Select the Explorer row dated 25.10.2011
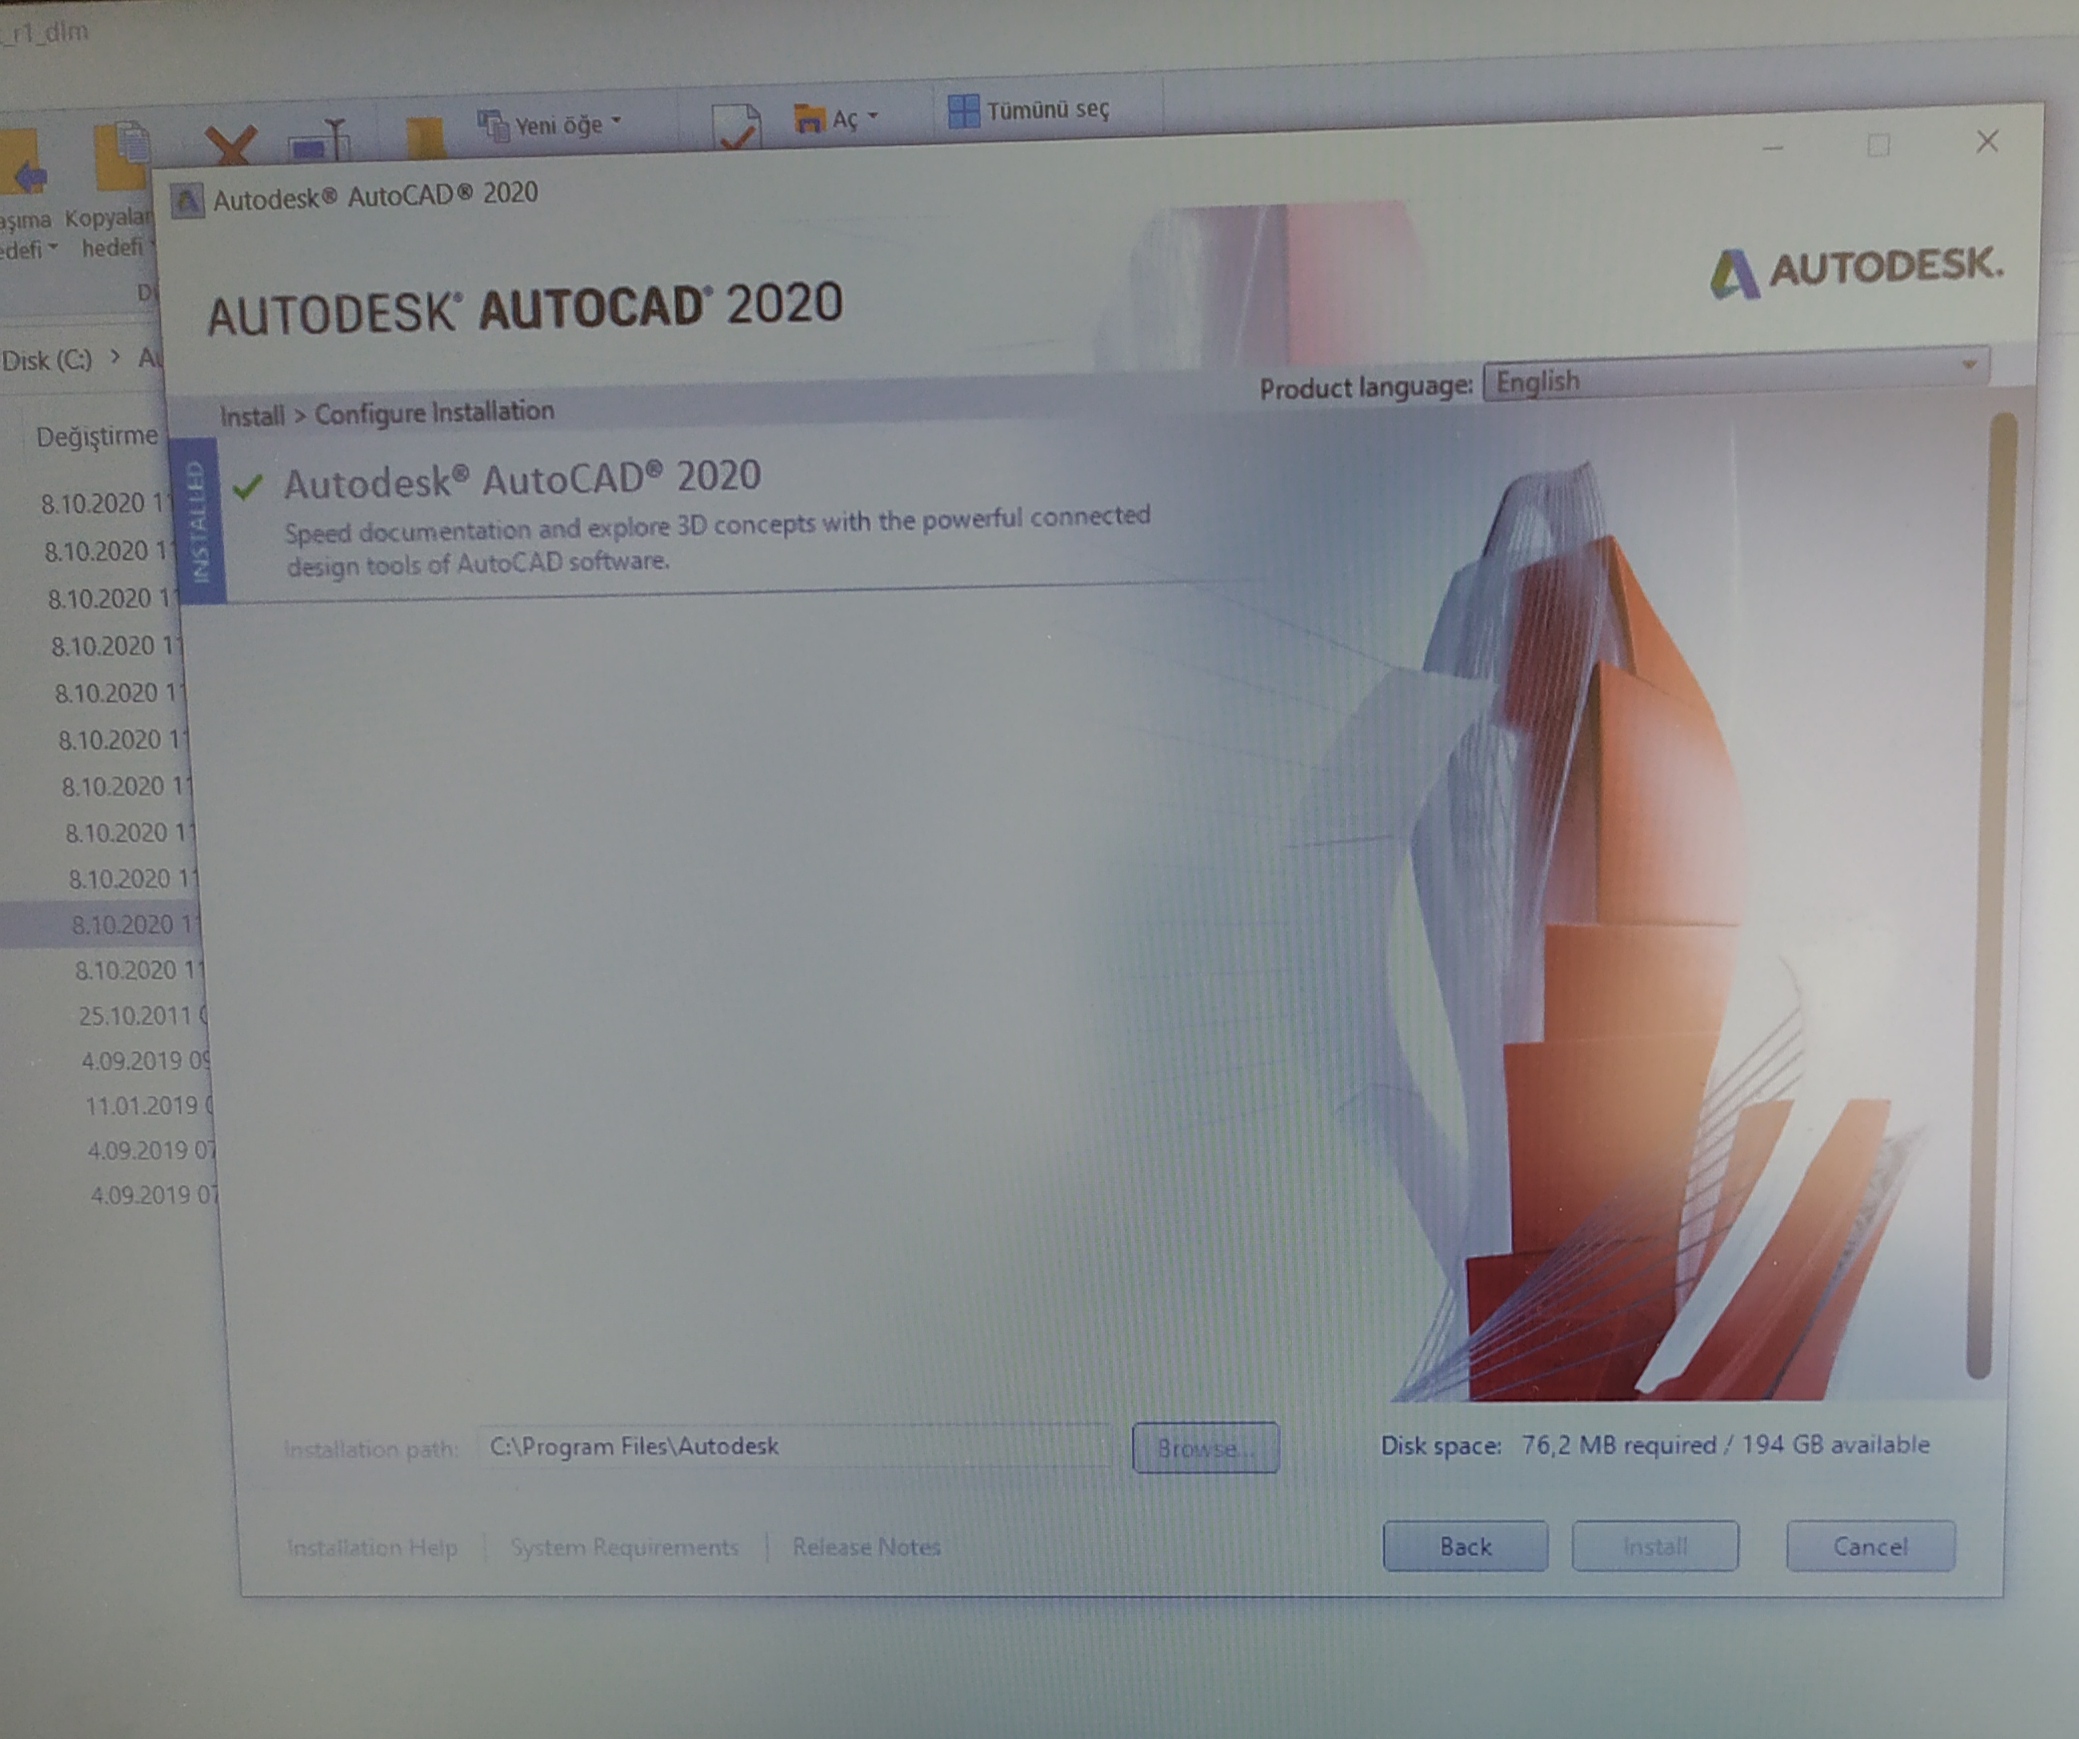This screenshot has height=1739, width=2079. coord(143,1016)
